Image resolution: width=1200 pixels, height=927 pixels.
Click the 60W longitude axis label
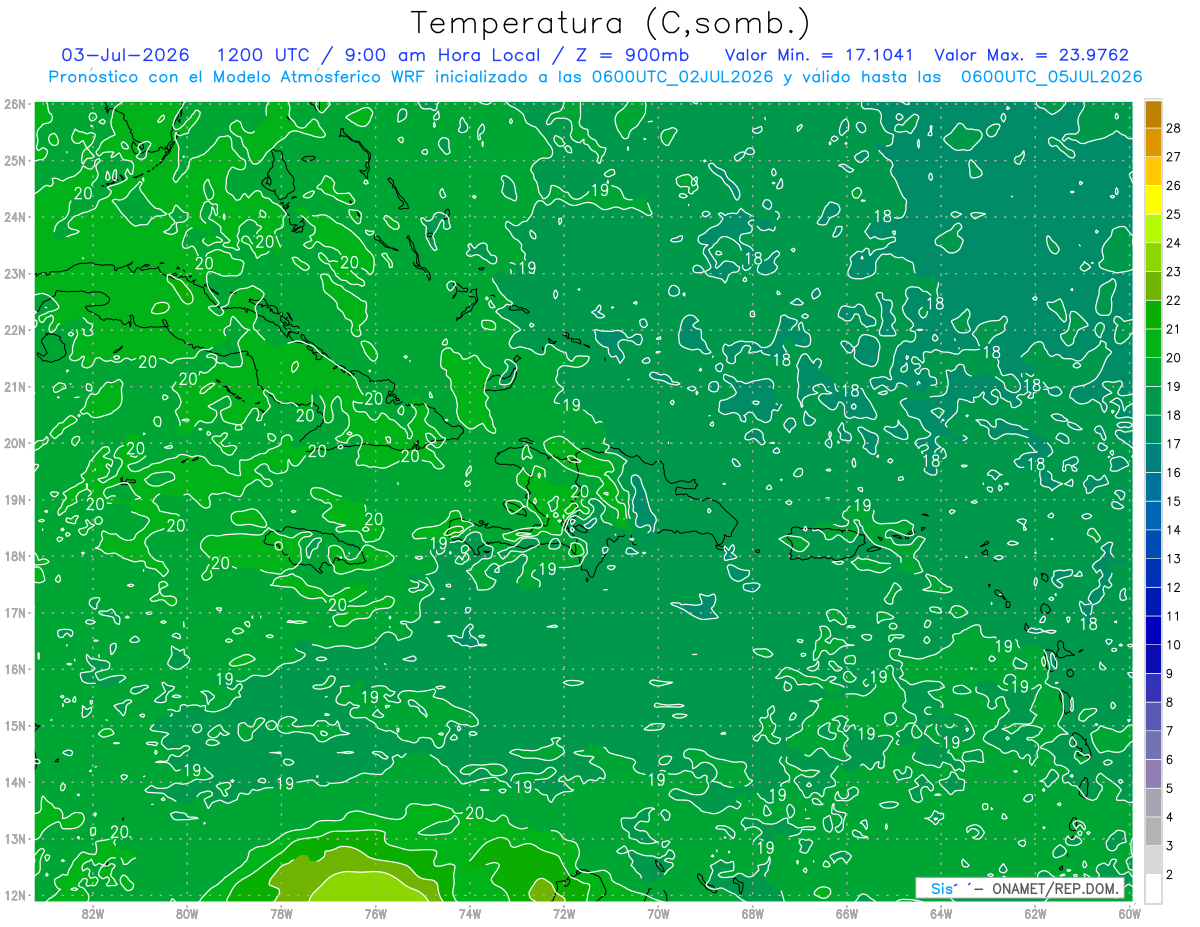(1129, 913)
